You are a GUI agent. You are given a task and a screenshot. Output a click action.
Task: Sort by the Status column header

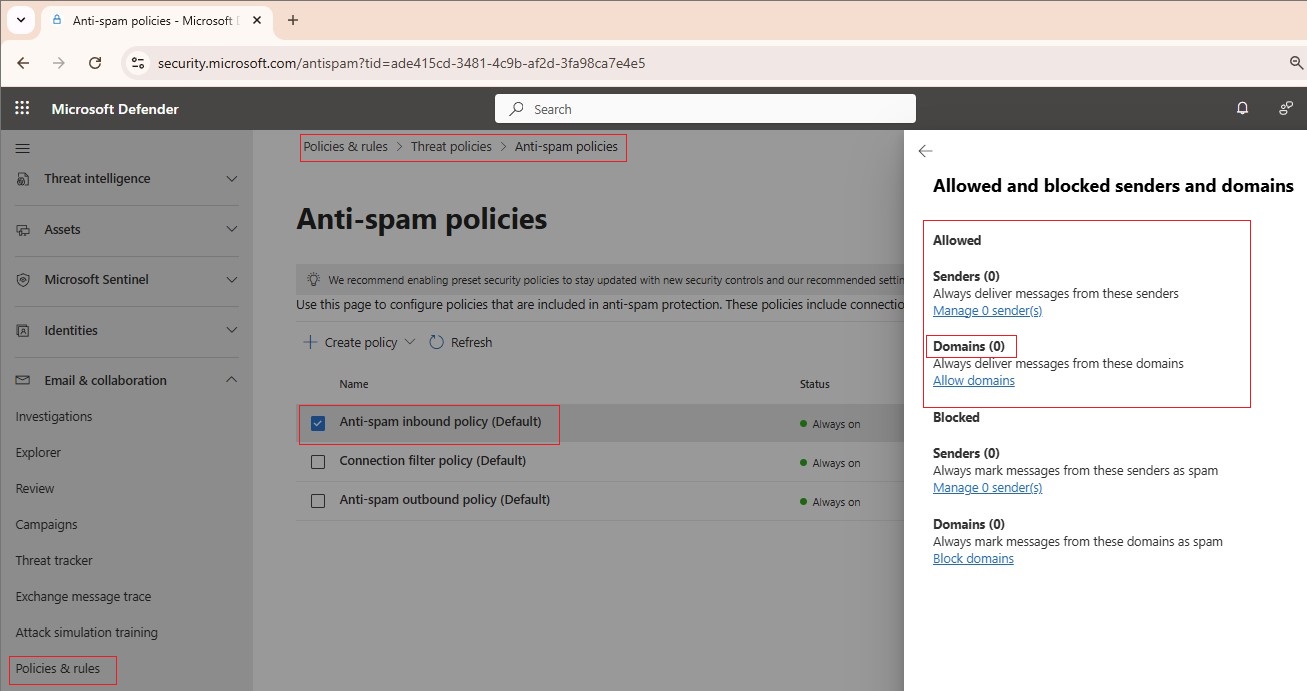[814, 384]
